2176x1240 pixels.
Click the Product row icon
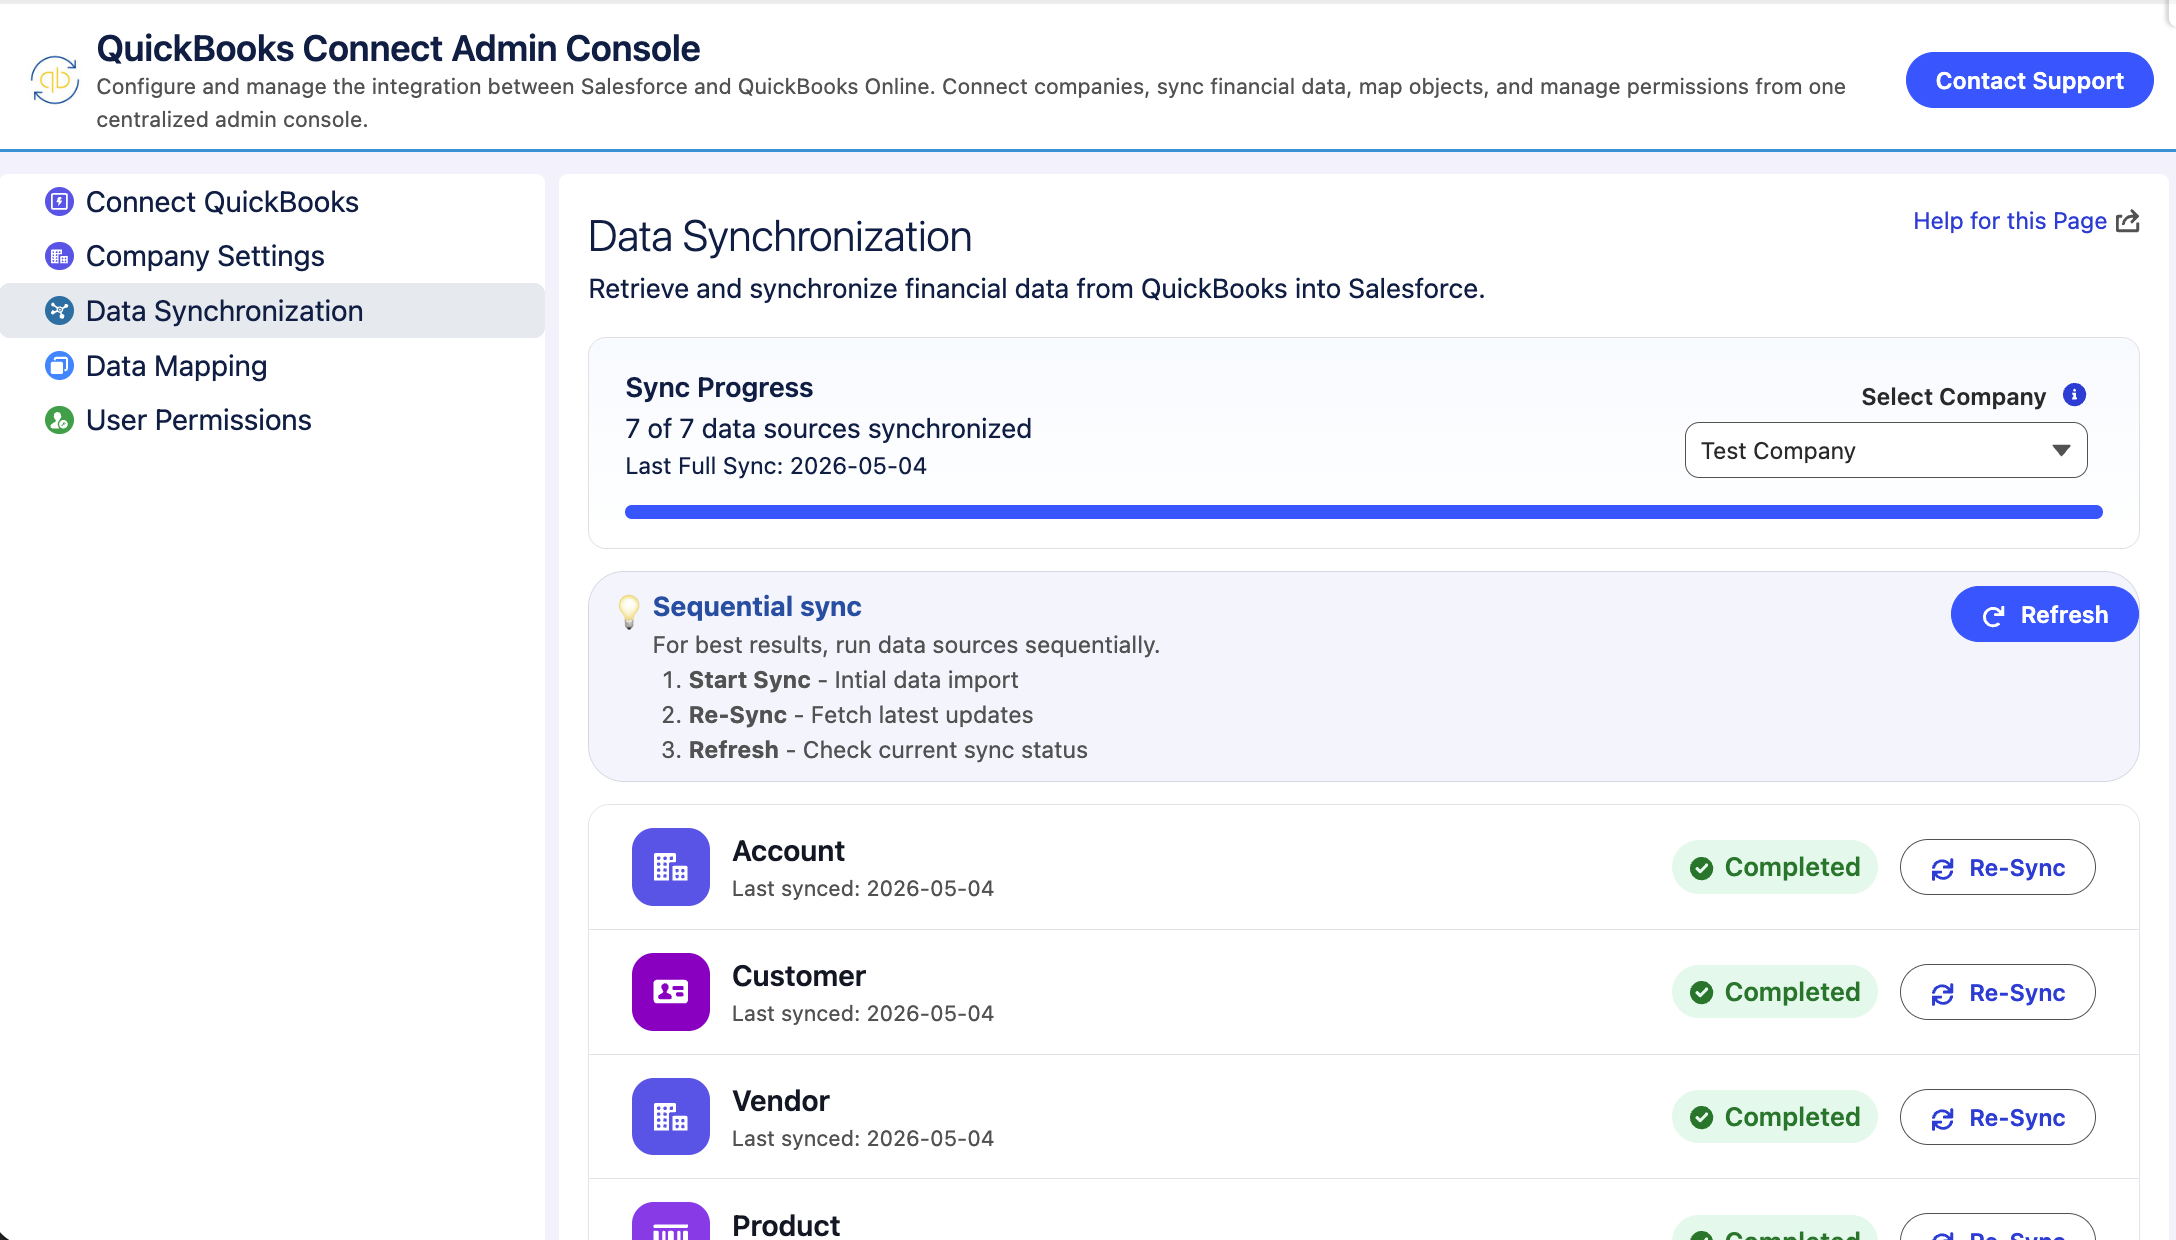(671, 1221)
